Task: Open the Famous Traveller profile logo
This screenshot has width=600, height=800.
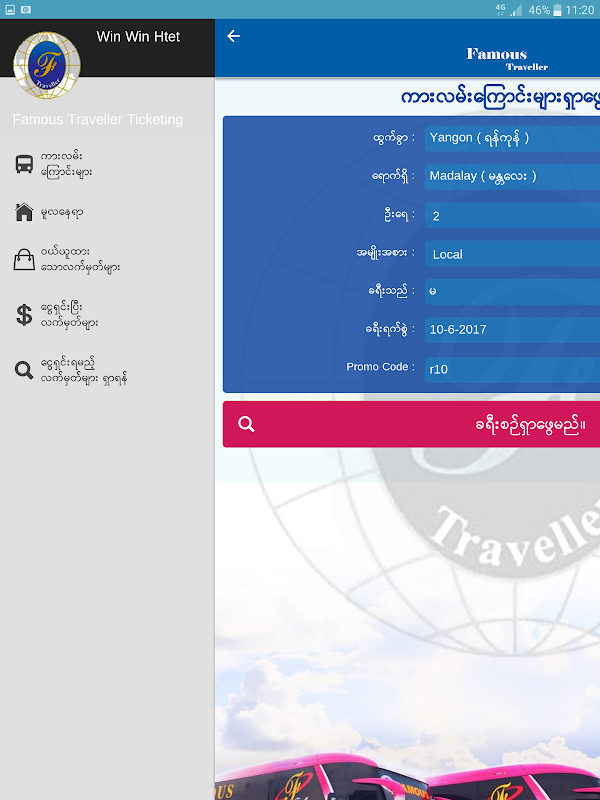Action: tap(46, 65)
